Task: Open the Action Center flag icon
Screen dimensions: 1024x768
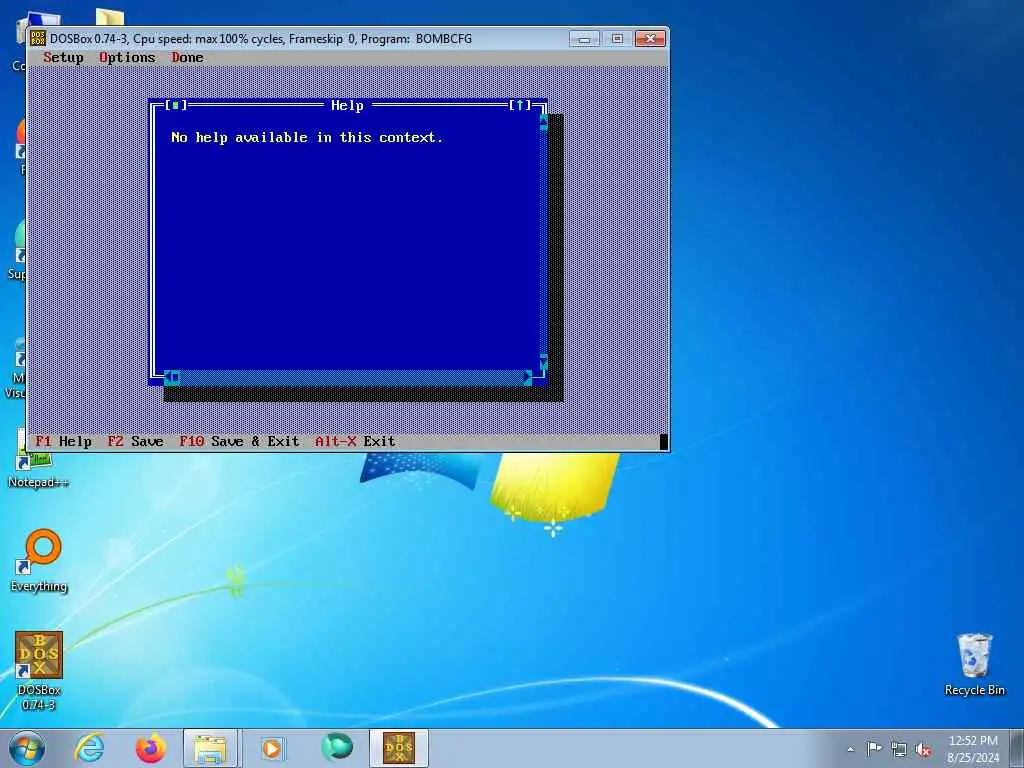Action: pos(874,749)
